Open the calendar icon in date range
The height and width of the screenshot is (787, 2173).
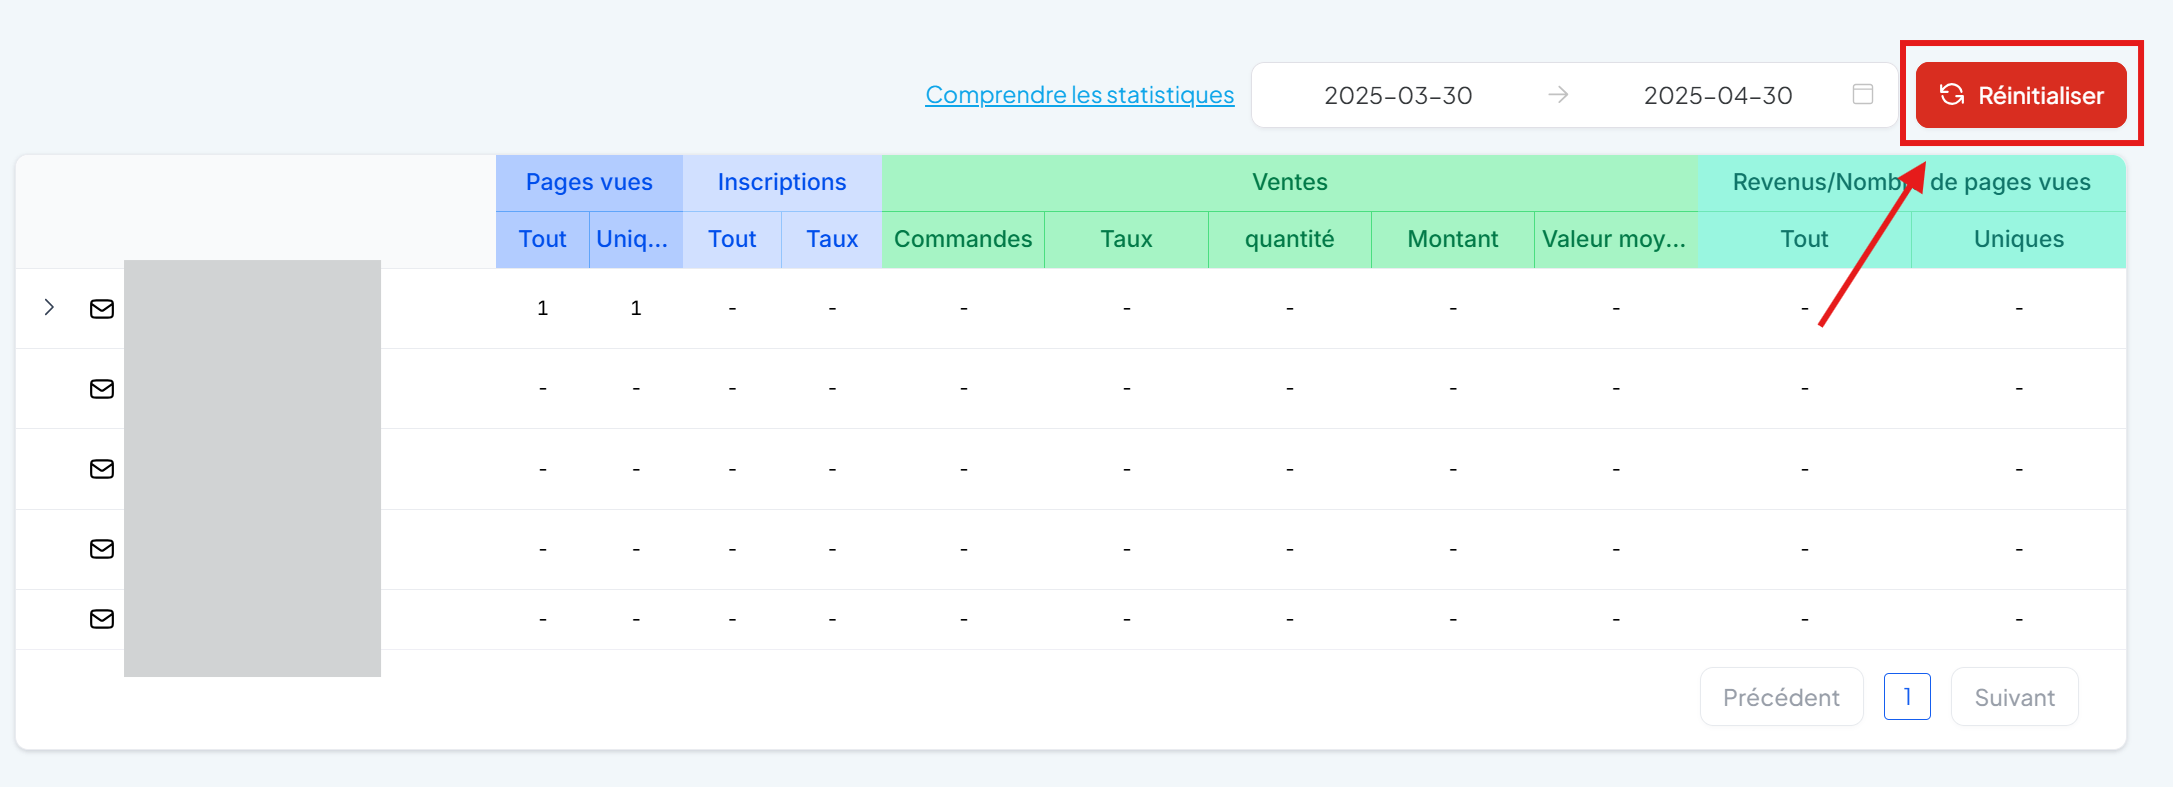(x=1862, y=95)
